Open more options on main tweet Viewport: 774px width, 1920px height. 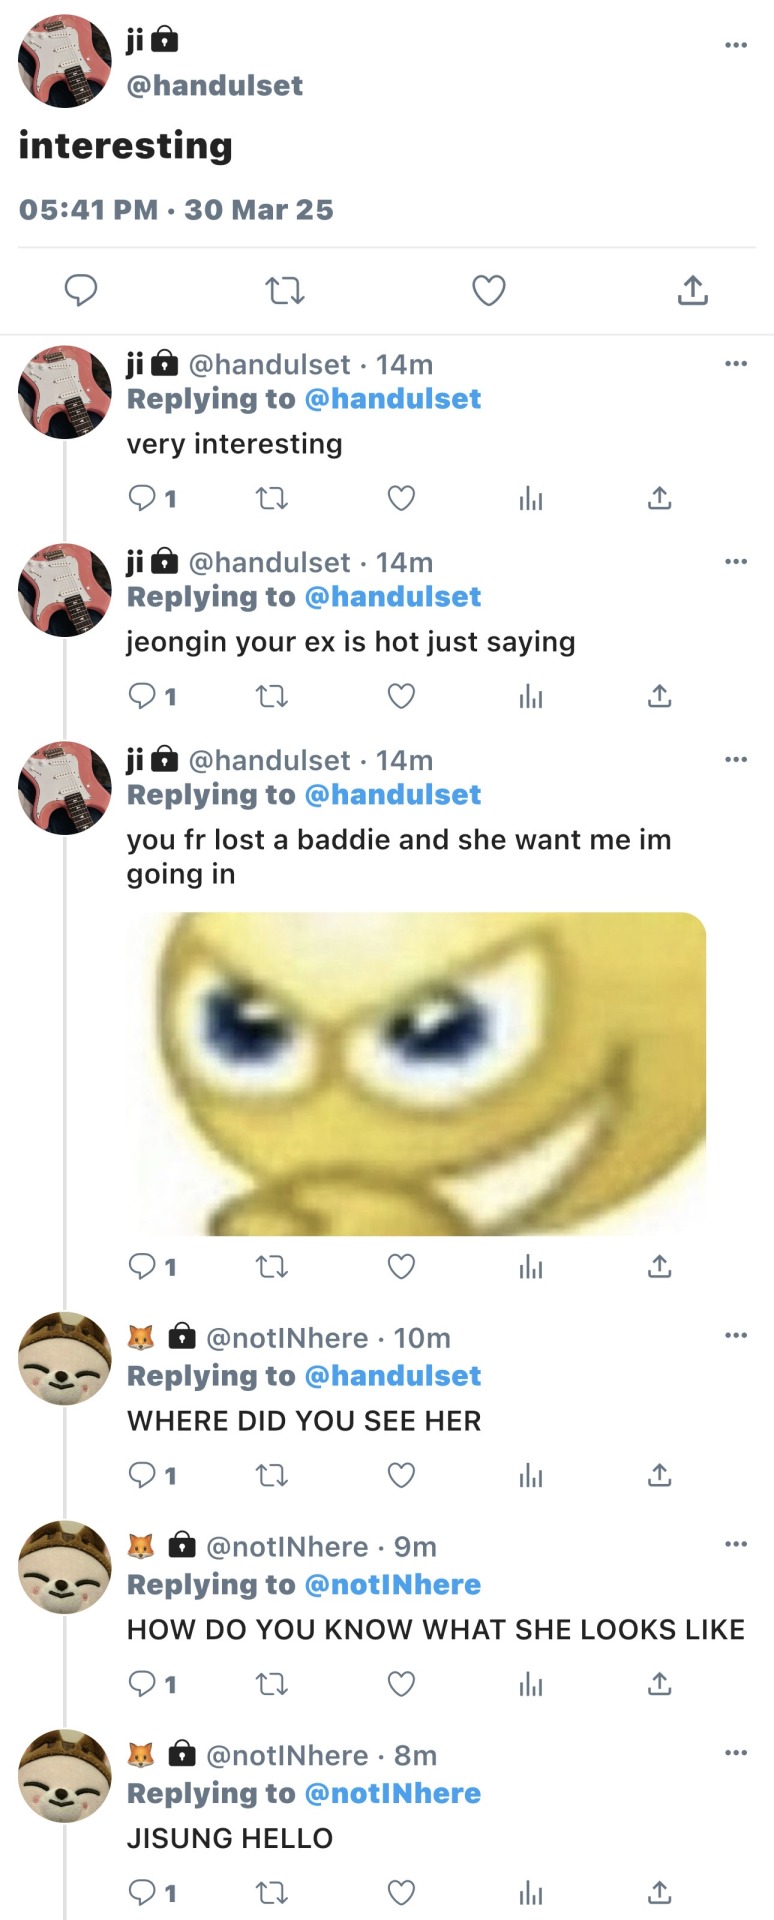coord(736,44)
